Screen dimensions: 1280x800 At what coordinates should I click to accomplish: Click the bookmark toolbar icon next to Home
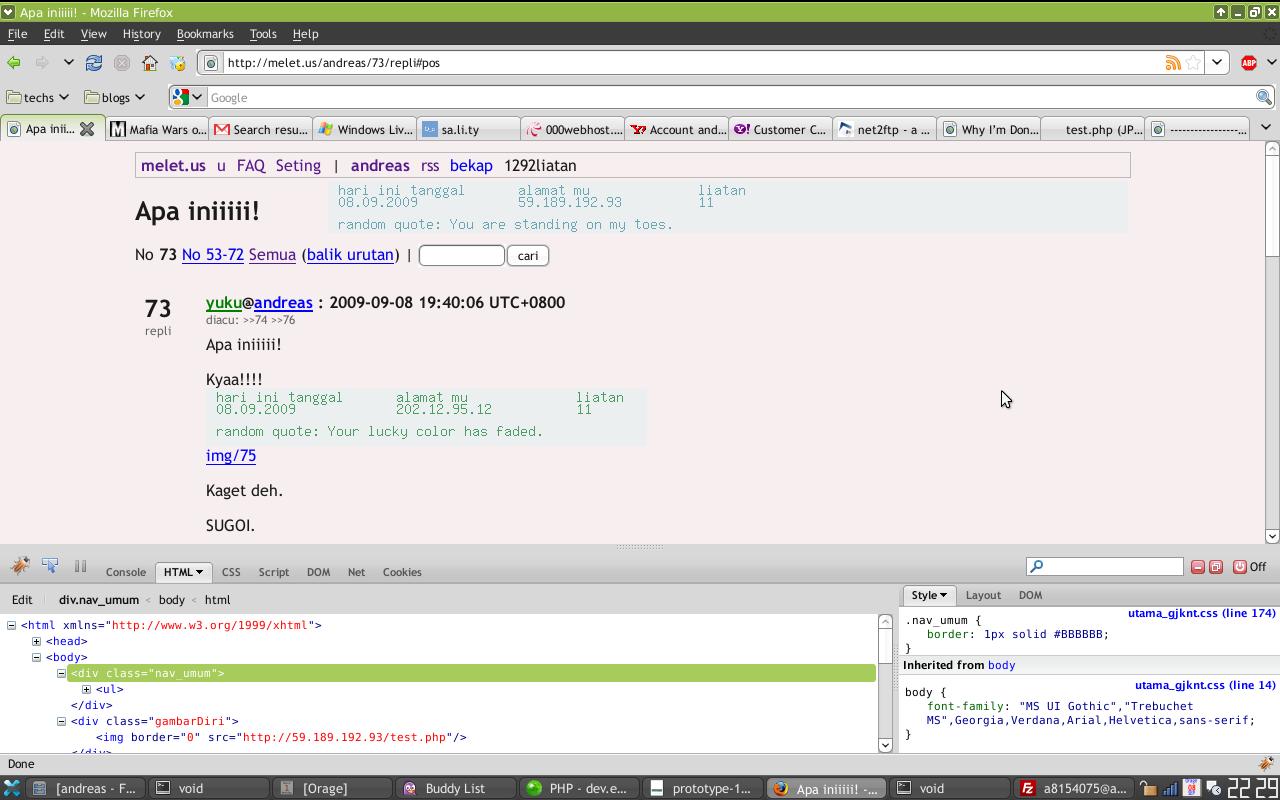tap(178, 63)
